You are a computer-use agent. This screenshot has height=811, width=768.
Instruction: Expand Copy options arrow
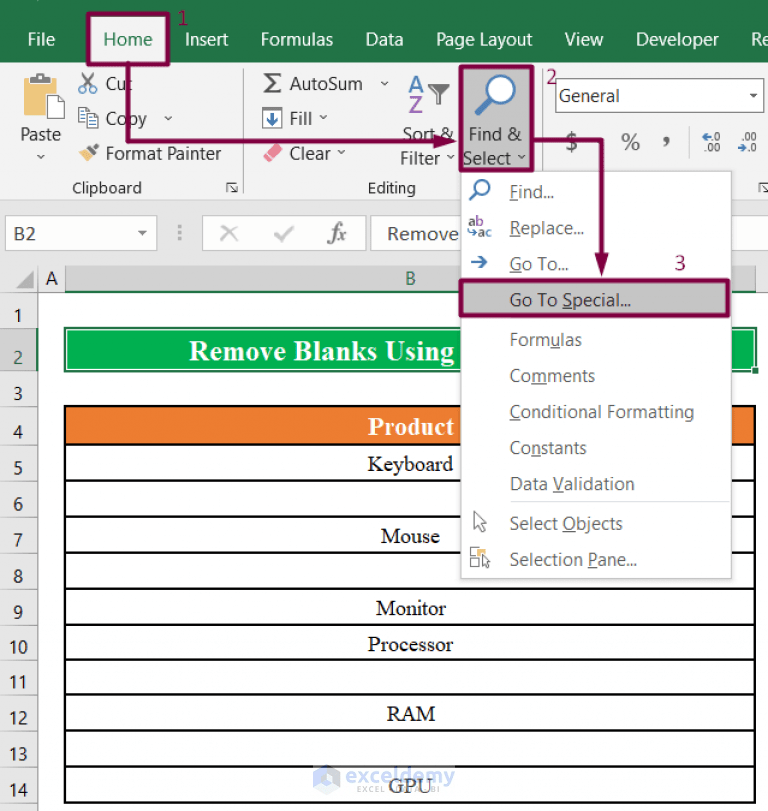168,118
